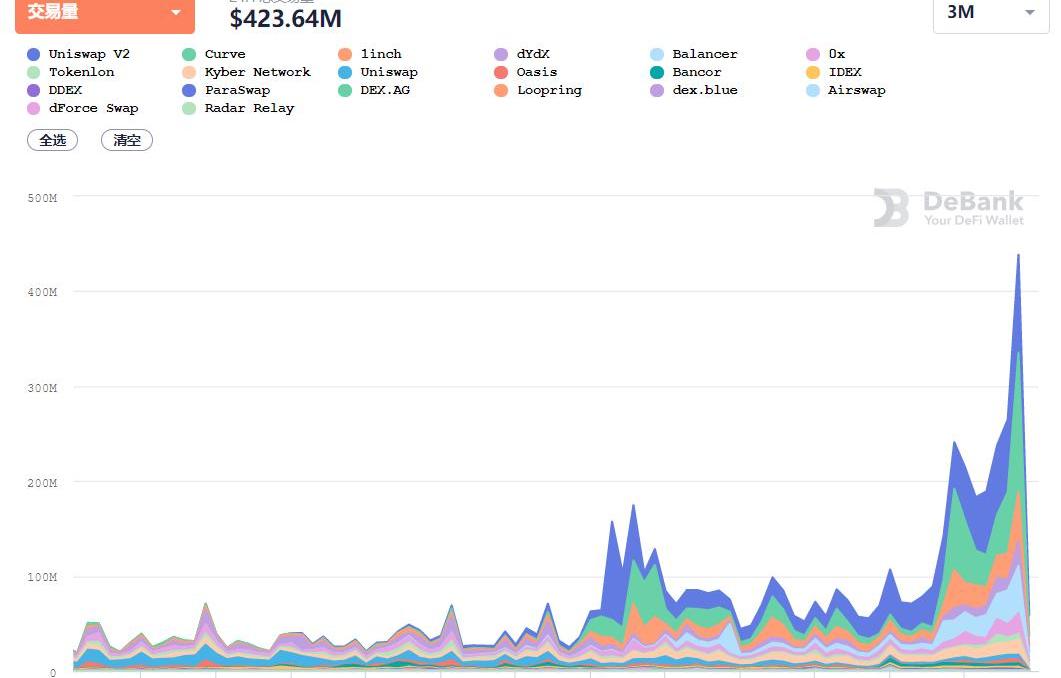The width and height of the screenshot is (1061, 678).
Task: Hide the Kyber Network series
Action: [257, 72]
